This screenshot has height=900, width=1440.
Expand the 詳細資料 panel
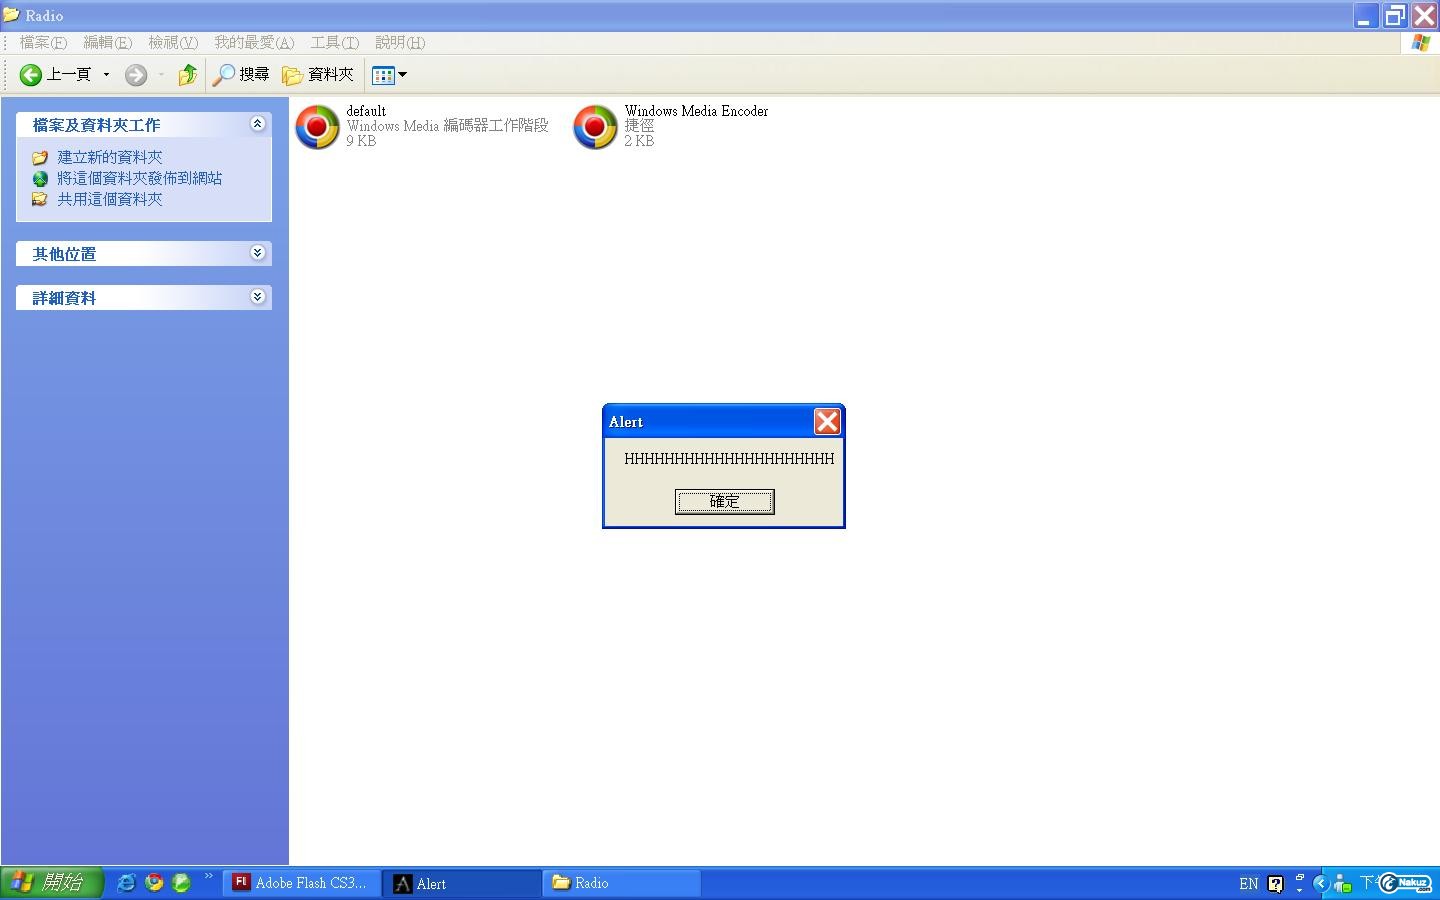(x=257, y=297)
